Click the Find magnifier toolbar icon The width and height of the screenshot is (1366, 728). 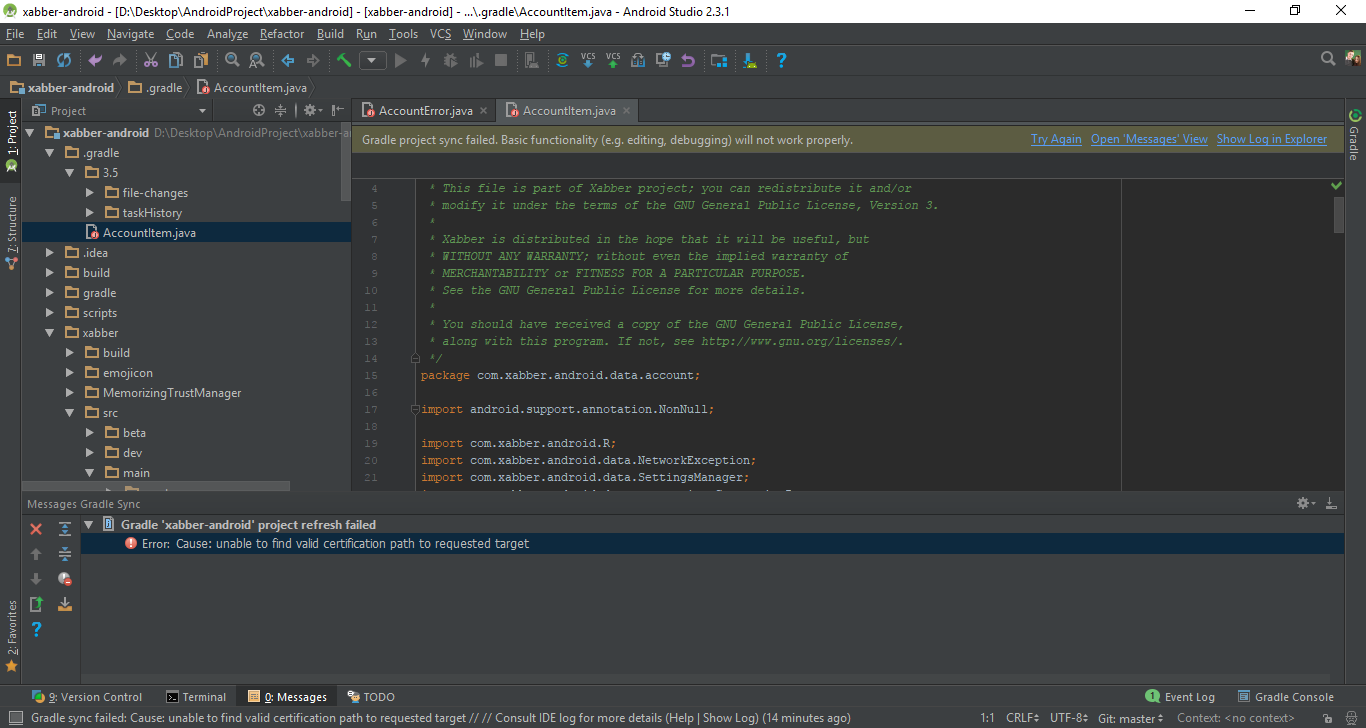232,60
